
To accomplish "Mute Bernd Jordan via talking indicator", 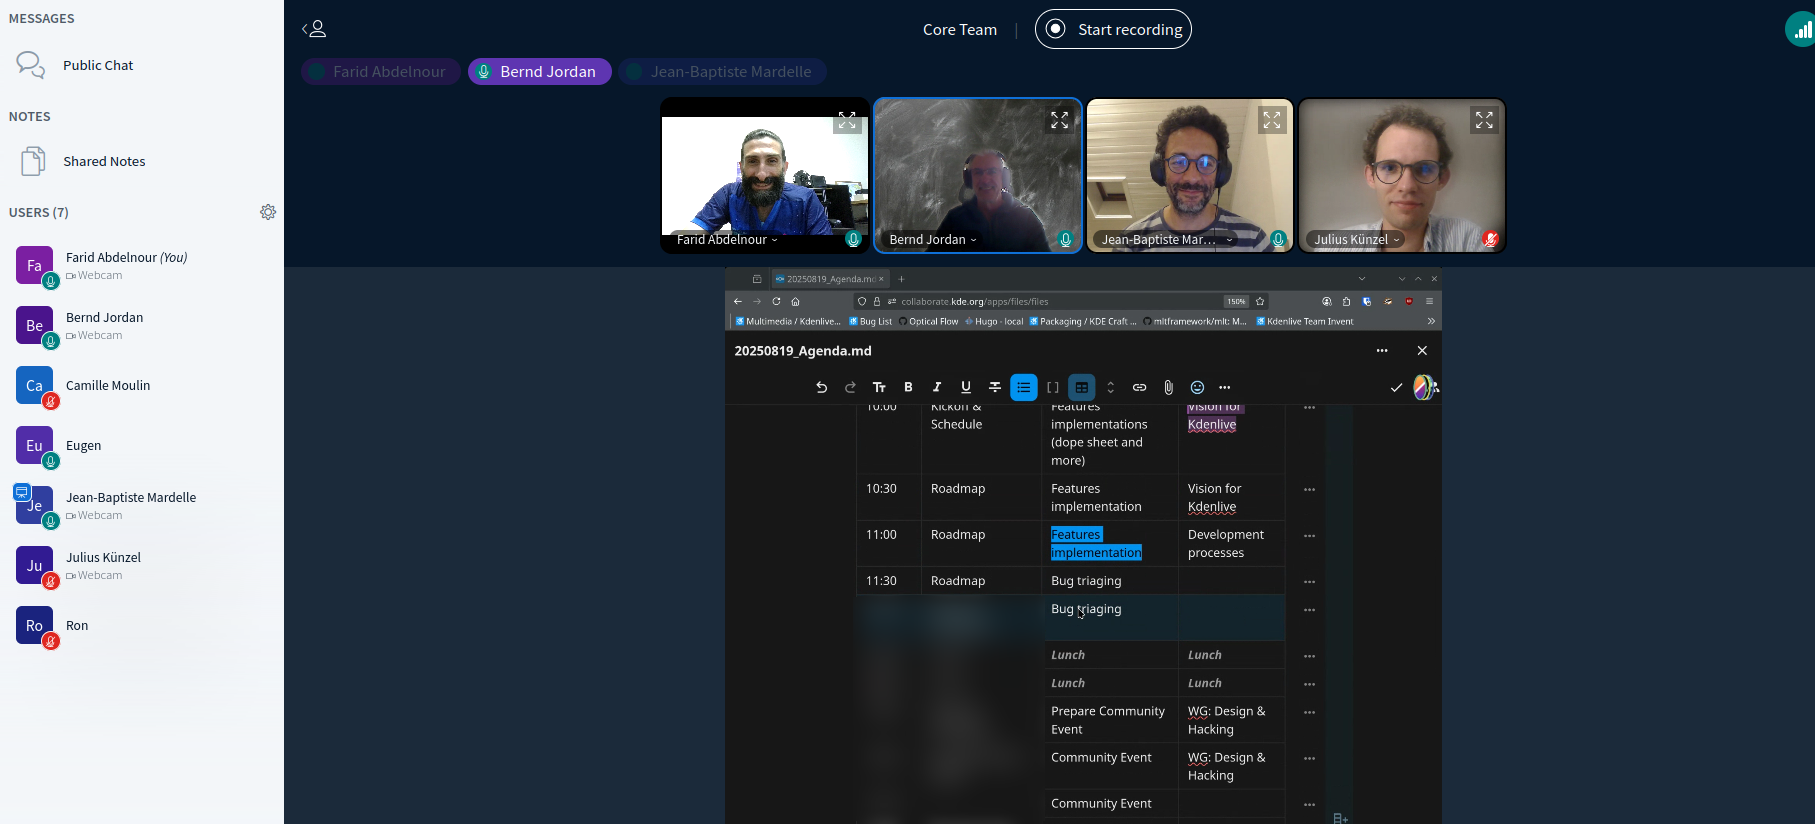I will tap(539, 72).
